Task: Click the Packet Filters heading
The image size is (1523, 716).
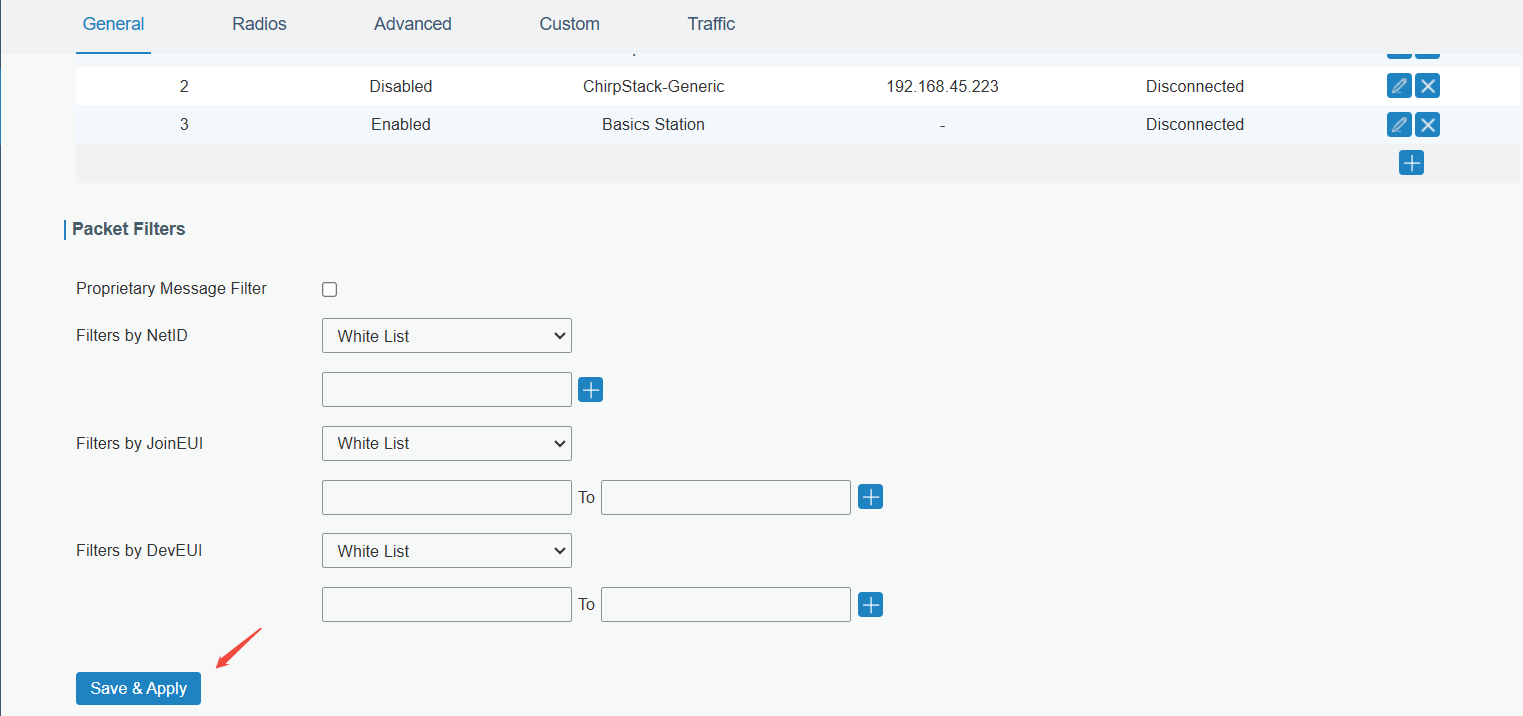Action: pyautogui.click(x=129, y=229)
